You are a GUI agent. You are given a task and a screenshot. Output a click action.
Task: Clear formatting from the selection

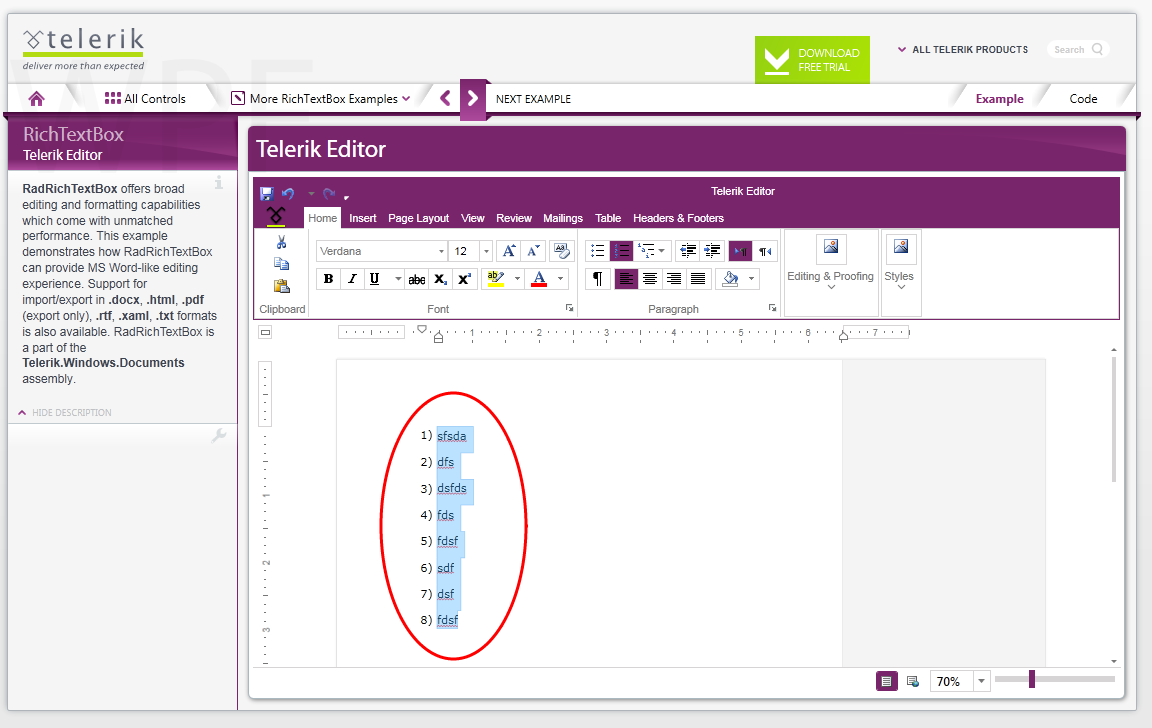pyautogui.click(x=561, y=251)
